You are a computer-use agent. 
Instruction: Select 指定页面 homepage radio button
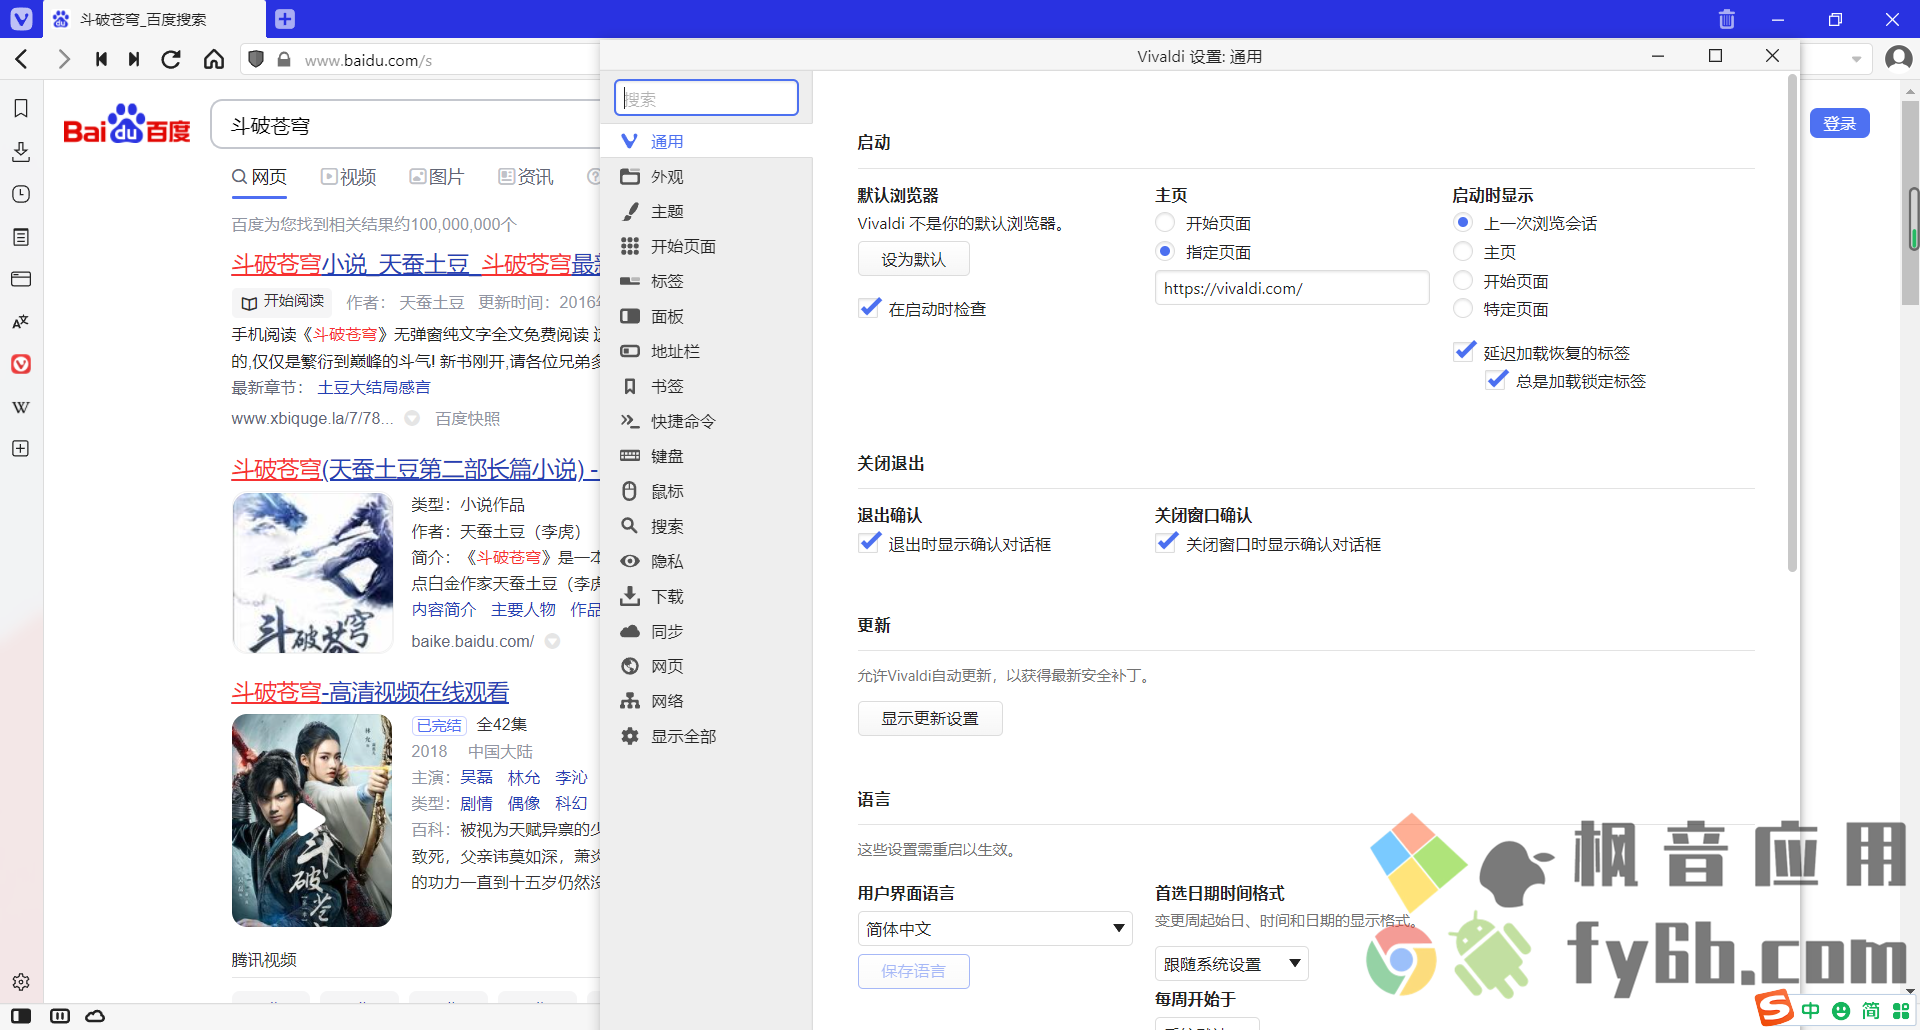tap(1165, 251)
